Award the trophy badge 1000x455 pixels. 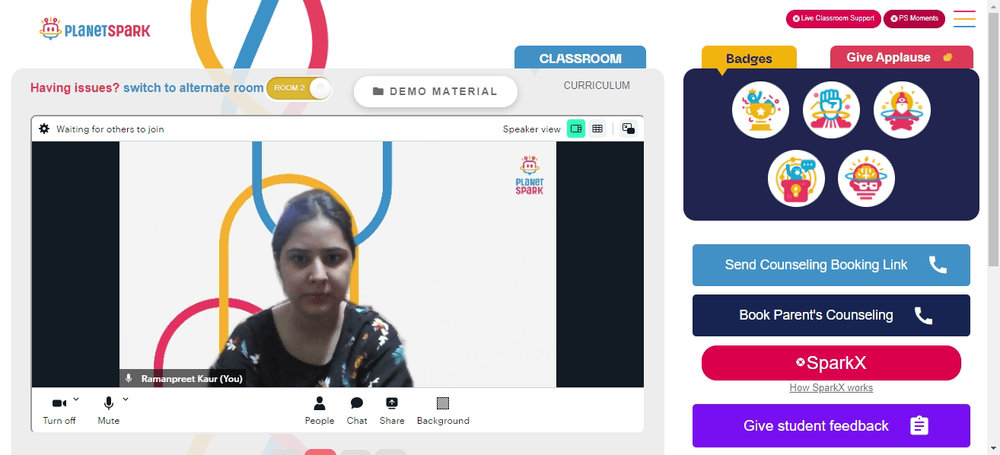point(760,110)
